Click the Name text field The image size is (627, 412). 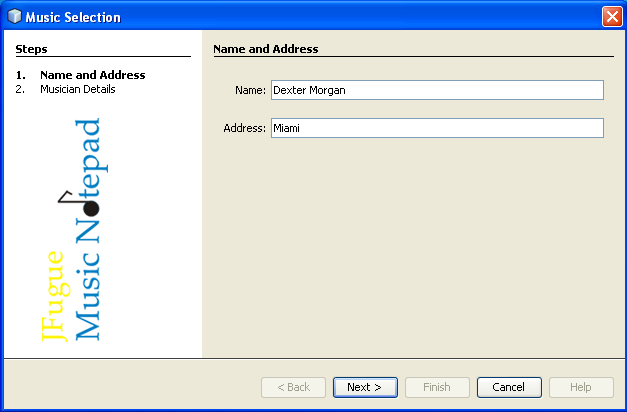click(x=437, y=90)
